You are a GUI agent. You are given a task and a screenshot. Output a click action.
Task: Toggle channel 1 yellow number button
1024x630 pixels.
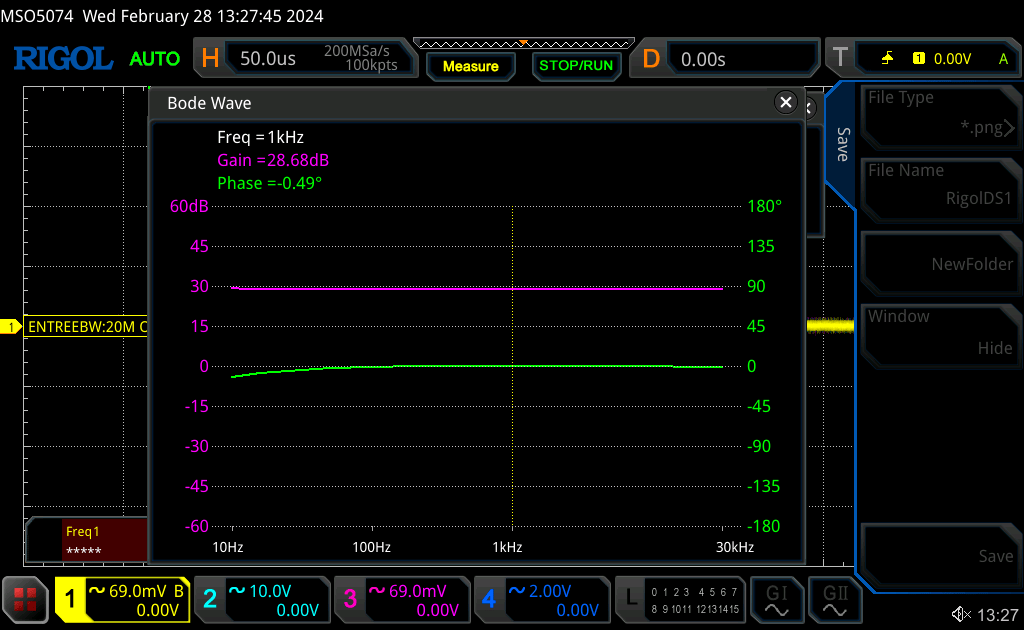[70, 599]
